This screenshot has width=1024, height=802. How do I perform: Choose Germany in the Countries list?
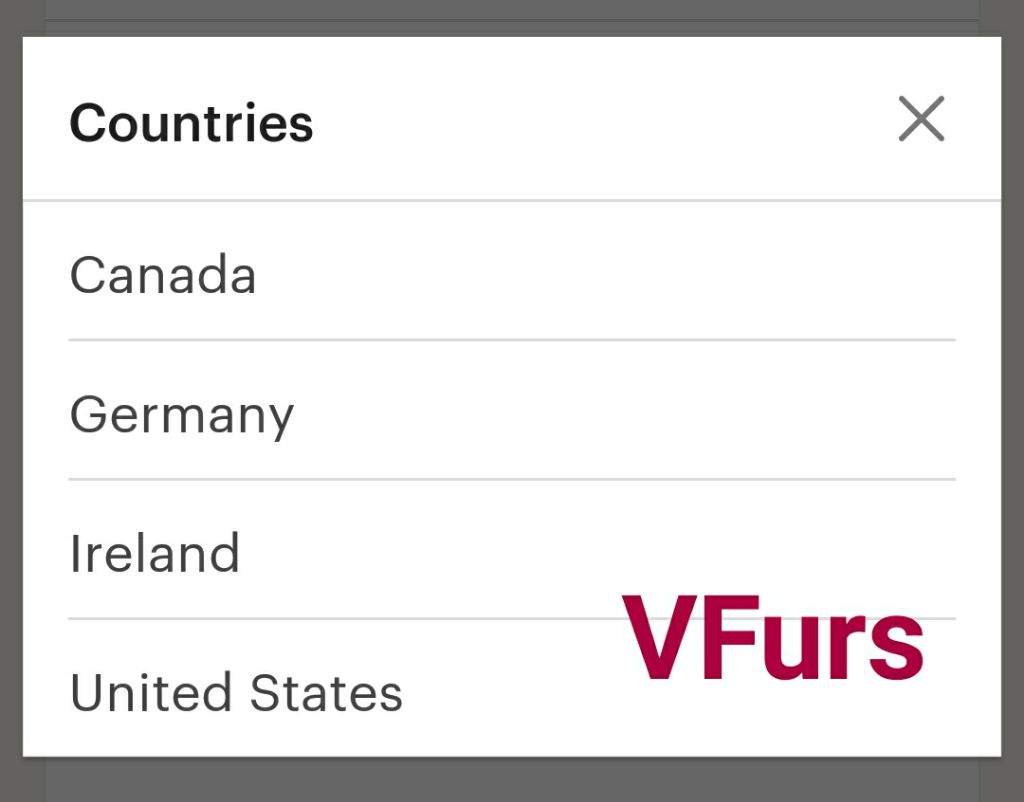182,414
